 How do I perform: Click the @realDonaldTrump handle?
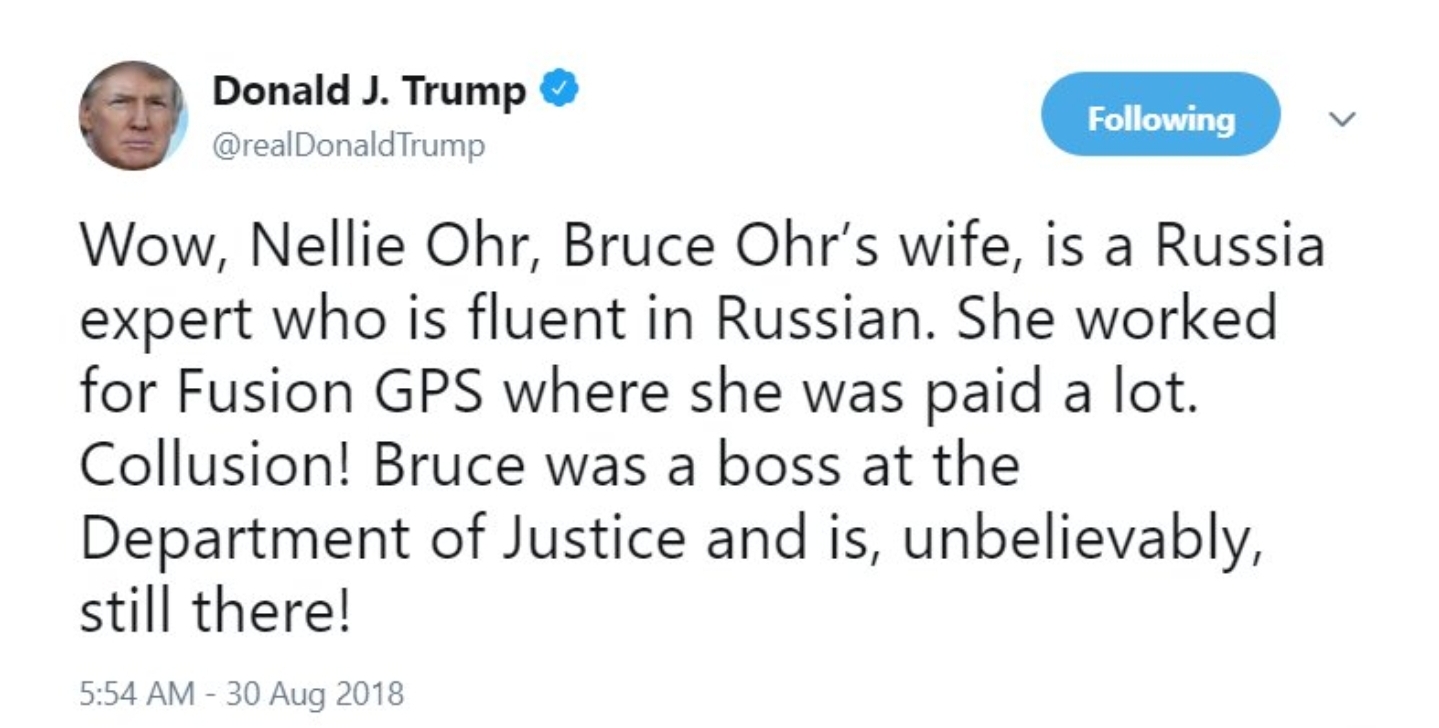point(348,146)
